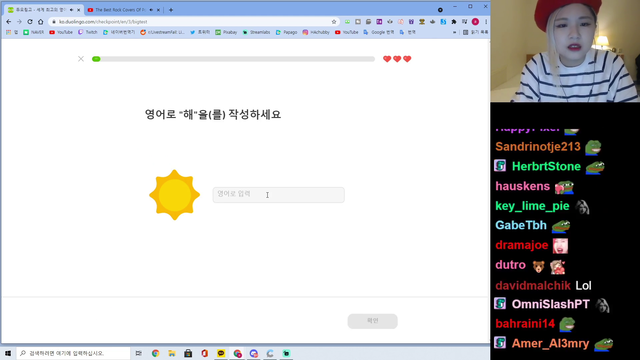640x360 pixels.
Task: Click key_lime_pie username in chat
Action: [x=532, y=206]
